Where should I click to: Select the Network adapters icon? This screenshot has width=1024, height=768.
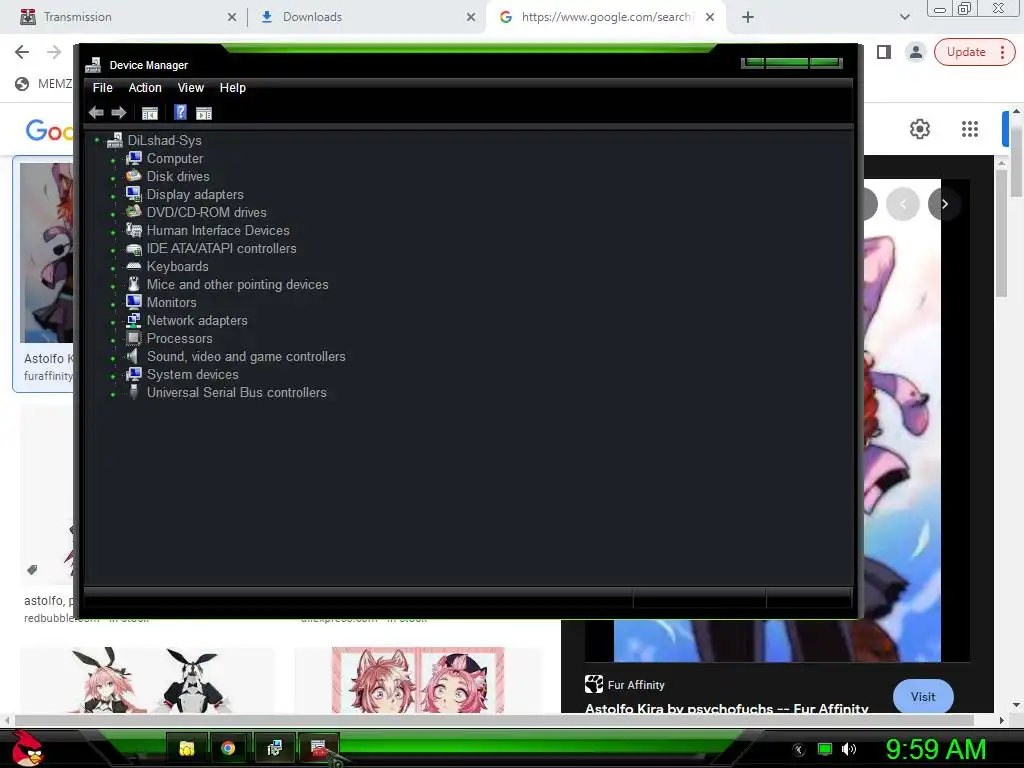(x=134, y=320)
